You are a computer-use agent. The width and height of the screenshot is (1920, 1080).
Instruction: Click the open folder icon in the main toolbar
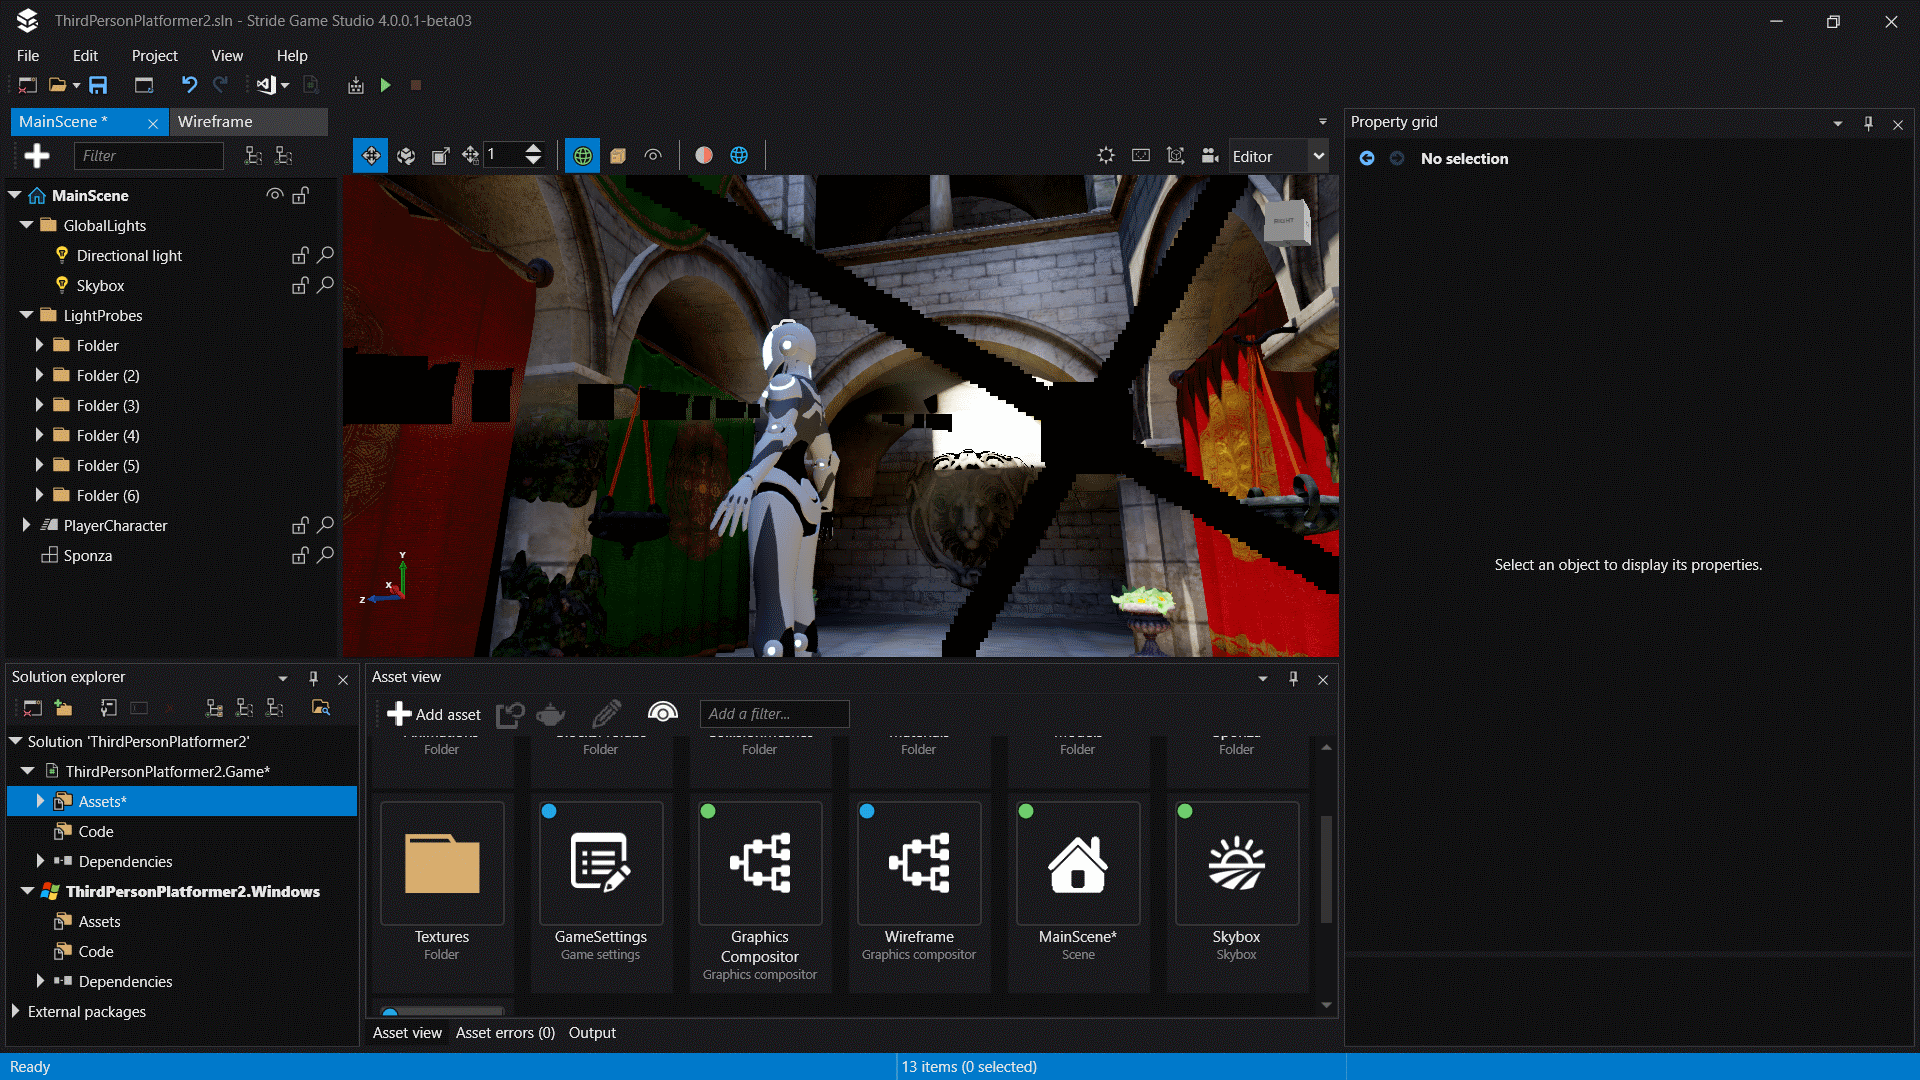click(x=58, y=85)
